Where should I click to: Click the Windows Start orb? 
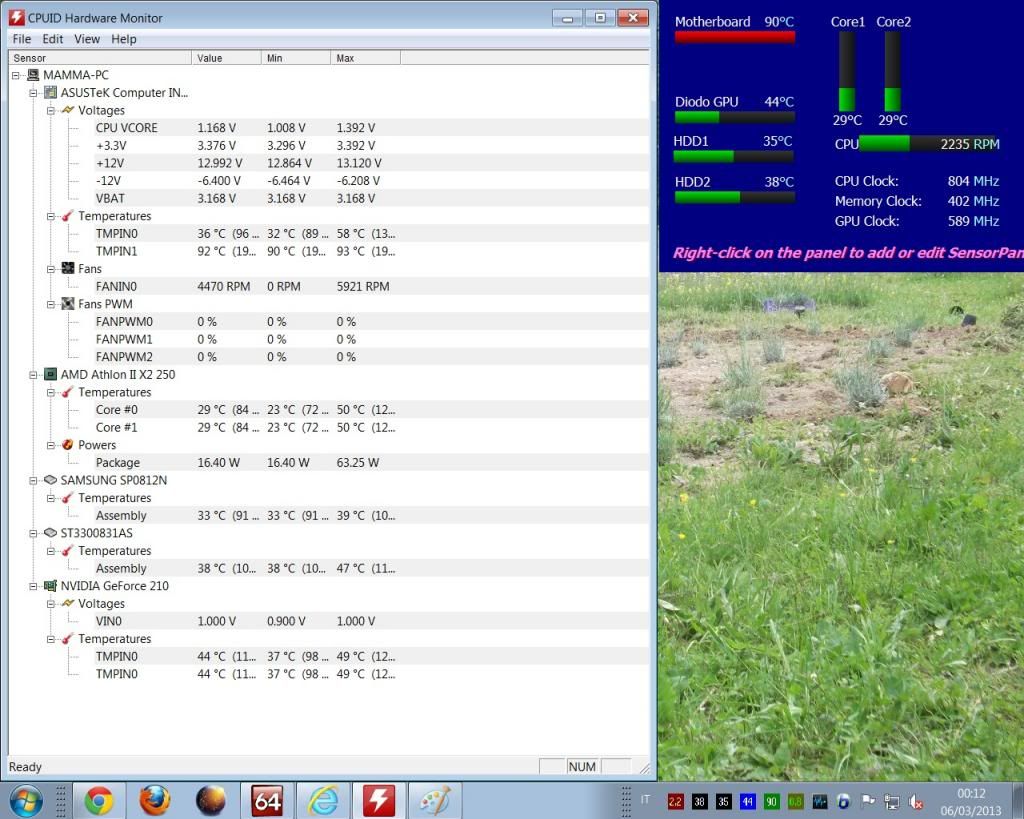[25, 800]
